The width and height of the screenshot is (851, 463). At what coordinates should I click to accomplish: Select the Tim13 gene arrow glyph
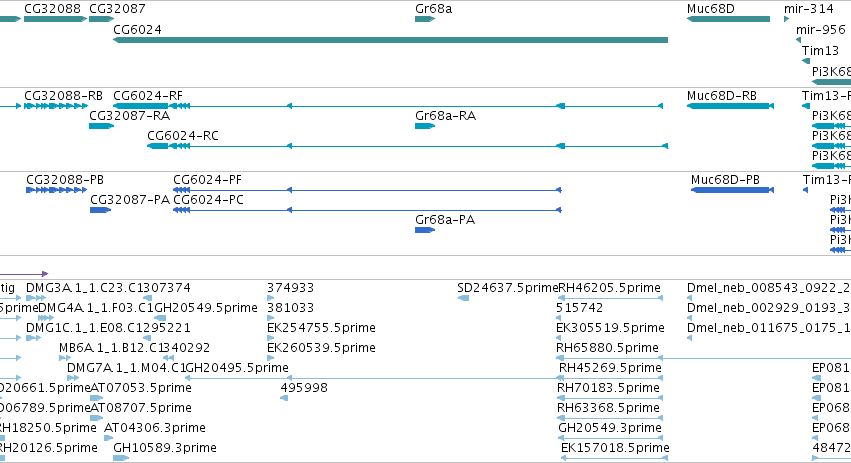coord(806,61)
